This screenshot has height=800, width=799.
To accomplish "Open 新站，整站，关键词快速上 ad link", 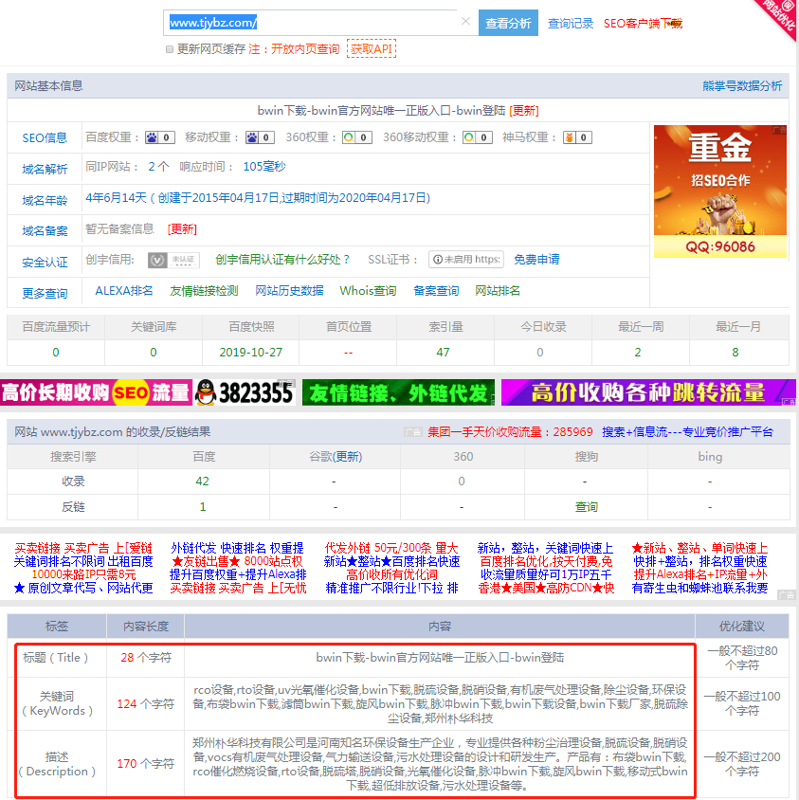I will (x=545, y=548).
